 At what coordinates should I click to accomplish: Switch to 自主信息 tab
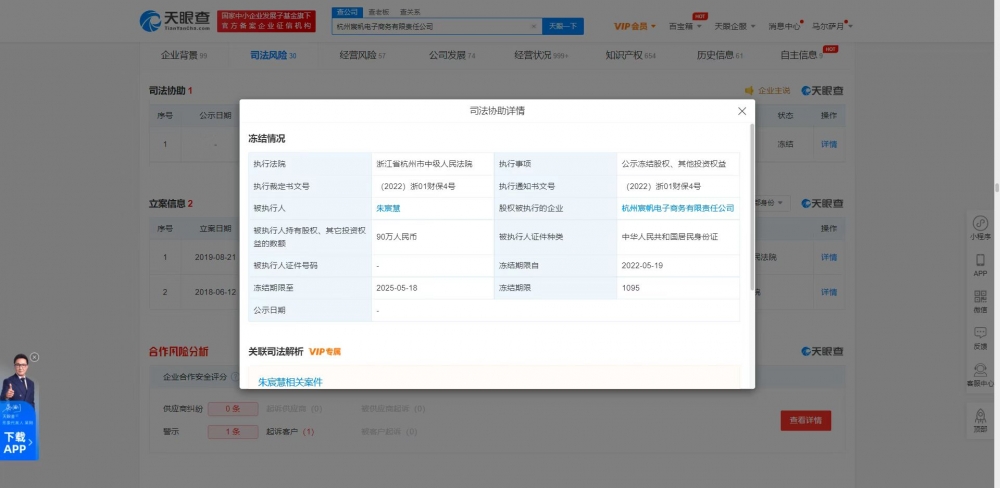click(802, 55)
